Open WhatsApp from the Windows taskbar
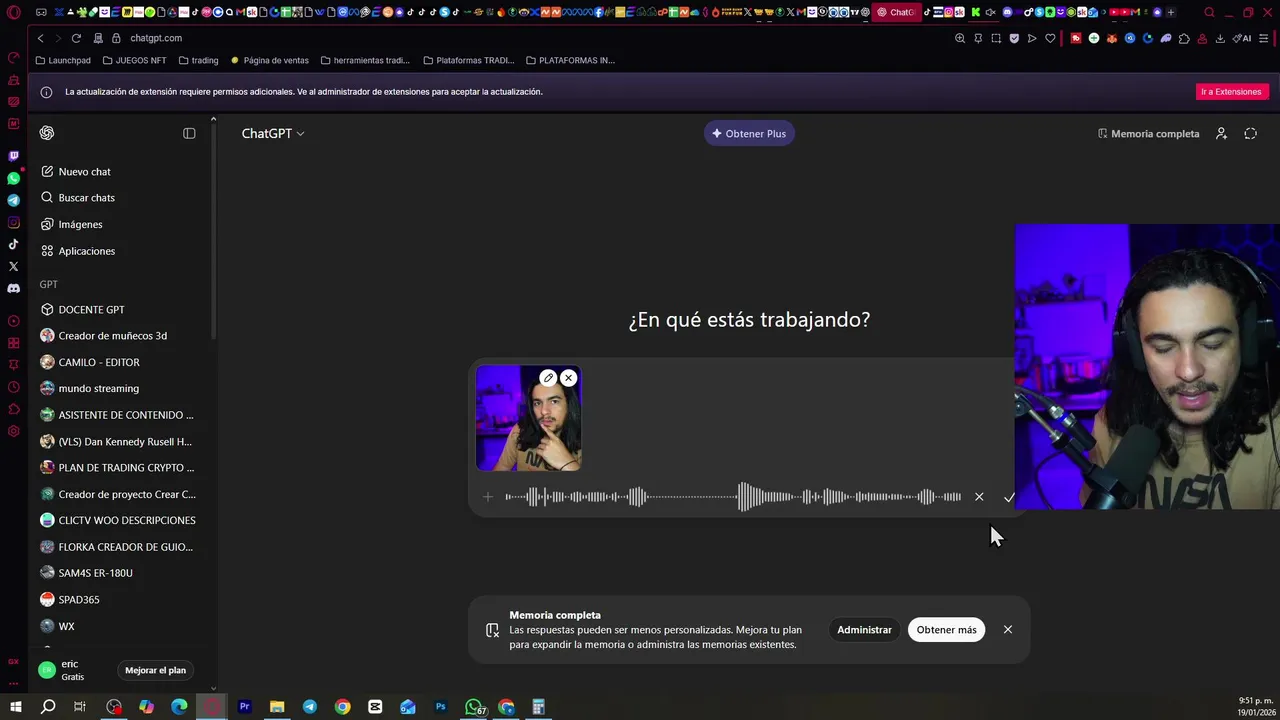Screen dimensions: 1280x720 (474, 707)
